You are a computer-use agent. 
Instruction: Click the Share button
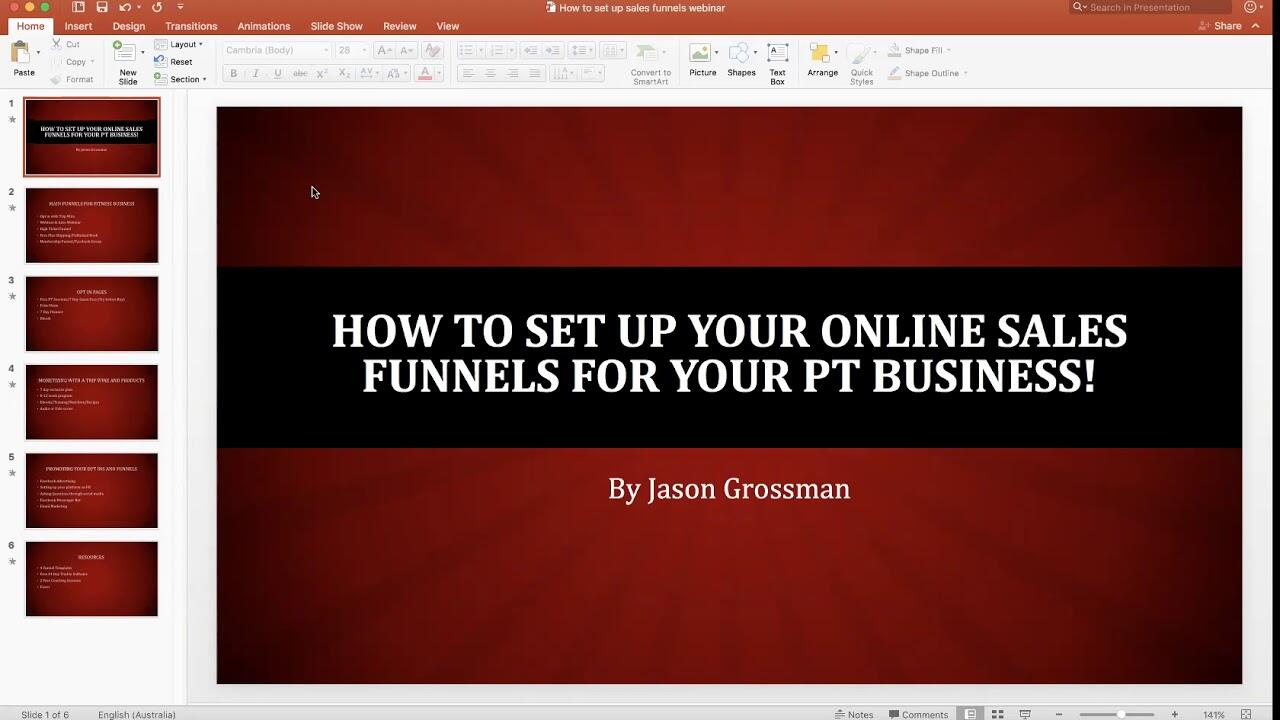(x=1219, y=26)
